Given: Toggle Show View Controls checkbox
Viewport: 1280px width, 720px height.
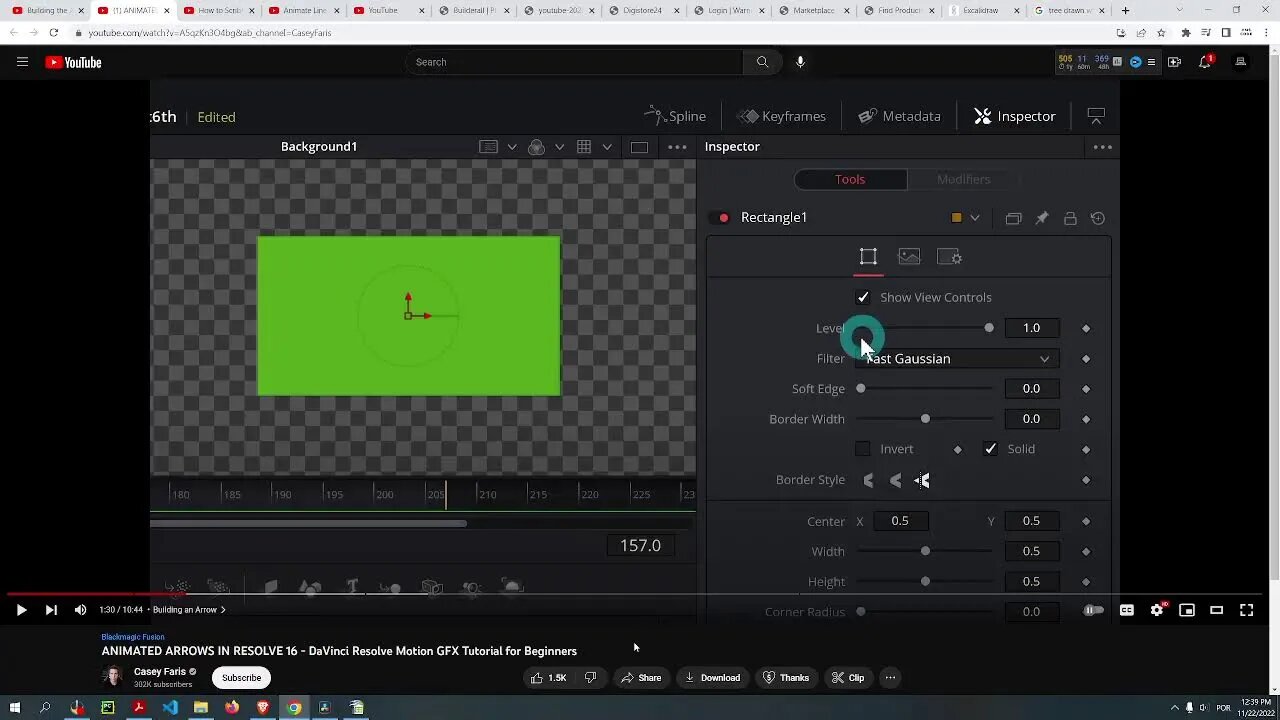Looking at the screenshot, I should pyautogui.click(x=863, y=297).
